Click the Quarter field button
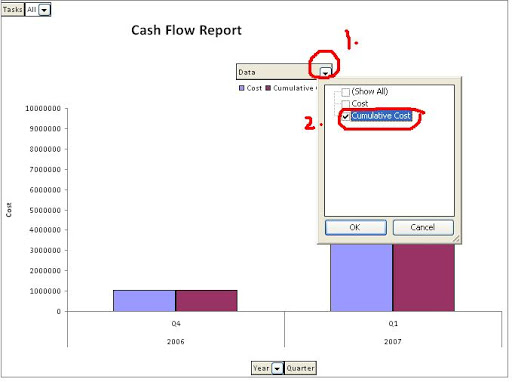Screen dimensions: 512x382 (x=300, y=368)
